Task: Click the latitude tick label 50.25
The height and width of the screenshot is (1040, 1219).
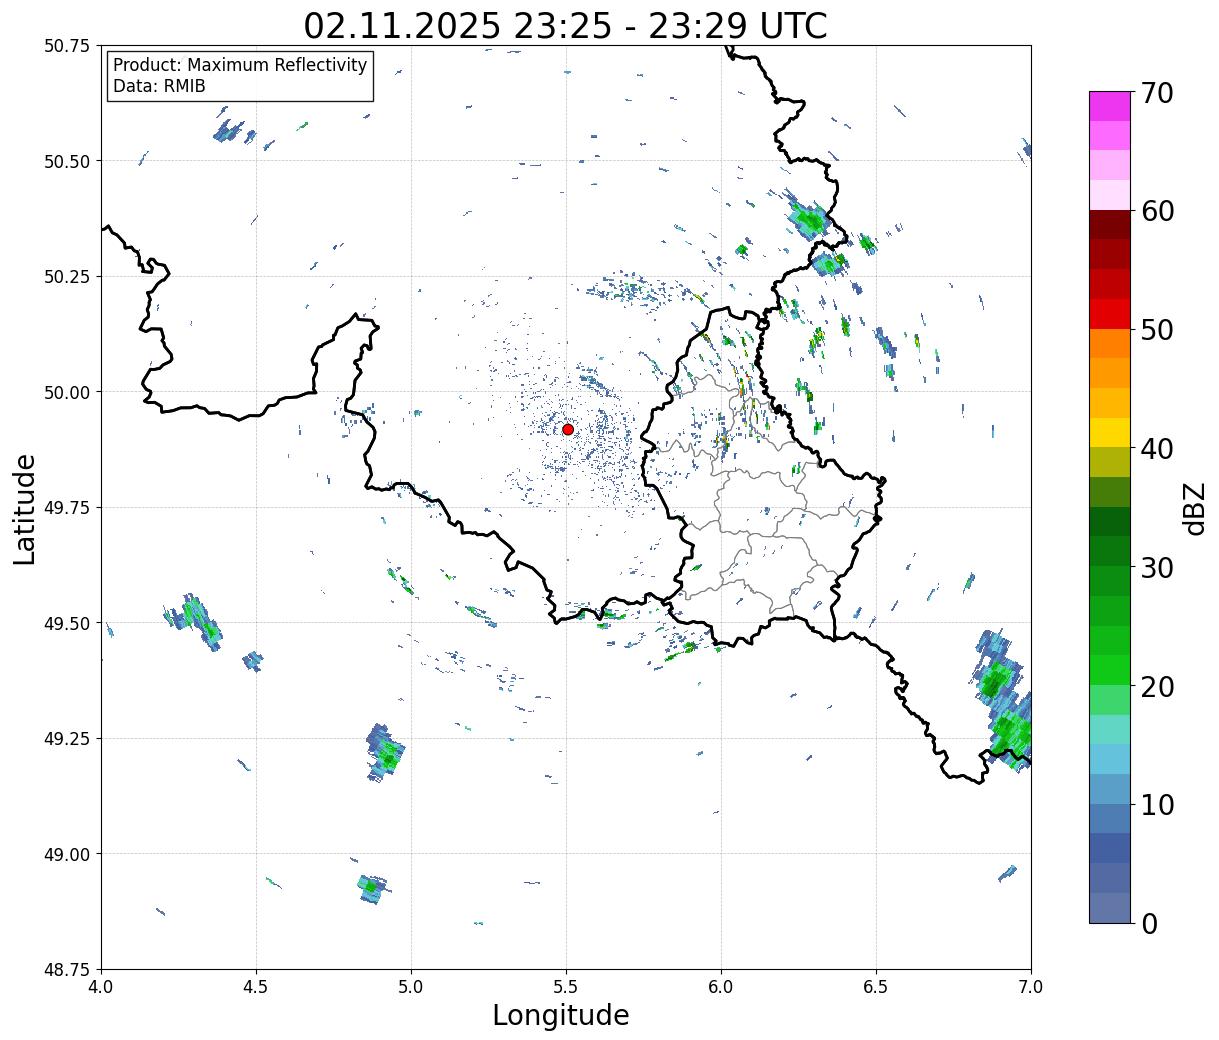Action: (67, 277)
